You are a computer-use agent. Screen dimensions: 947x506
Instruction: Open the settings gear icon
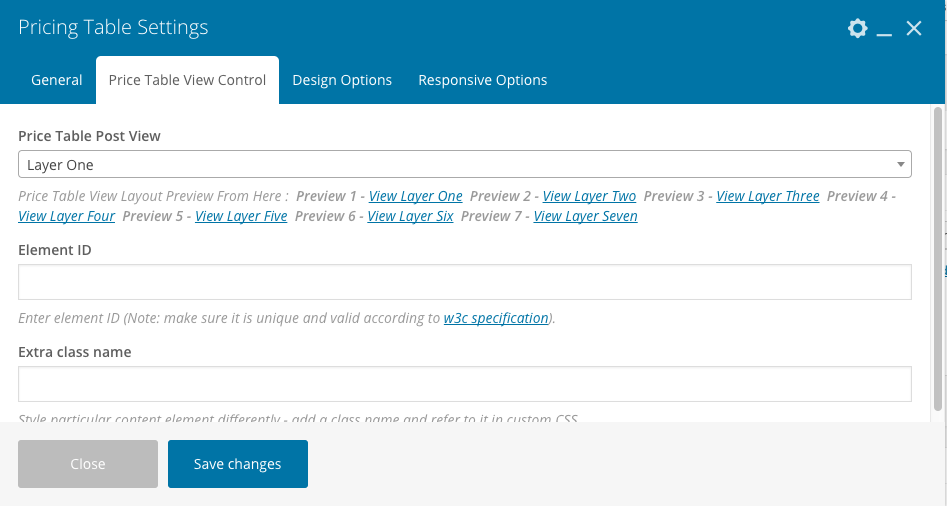point(857,28)
